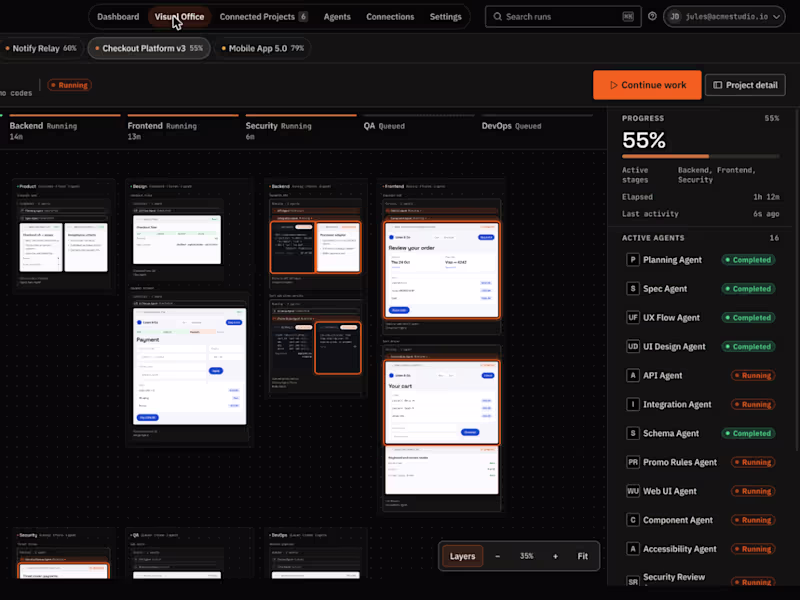Switch to Mobile App 5.0 project
The image size is (800, 600).
(x=263, y=48)
